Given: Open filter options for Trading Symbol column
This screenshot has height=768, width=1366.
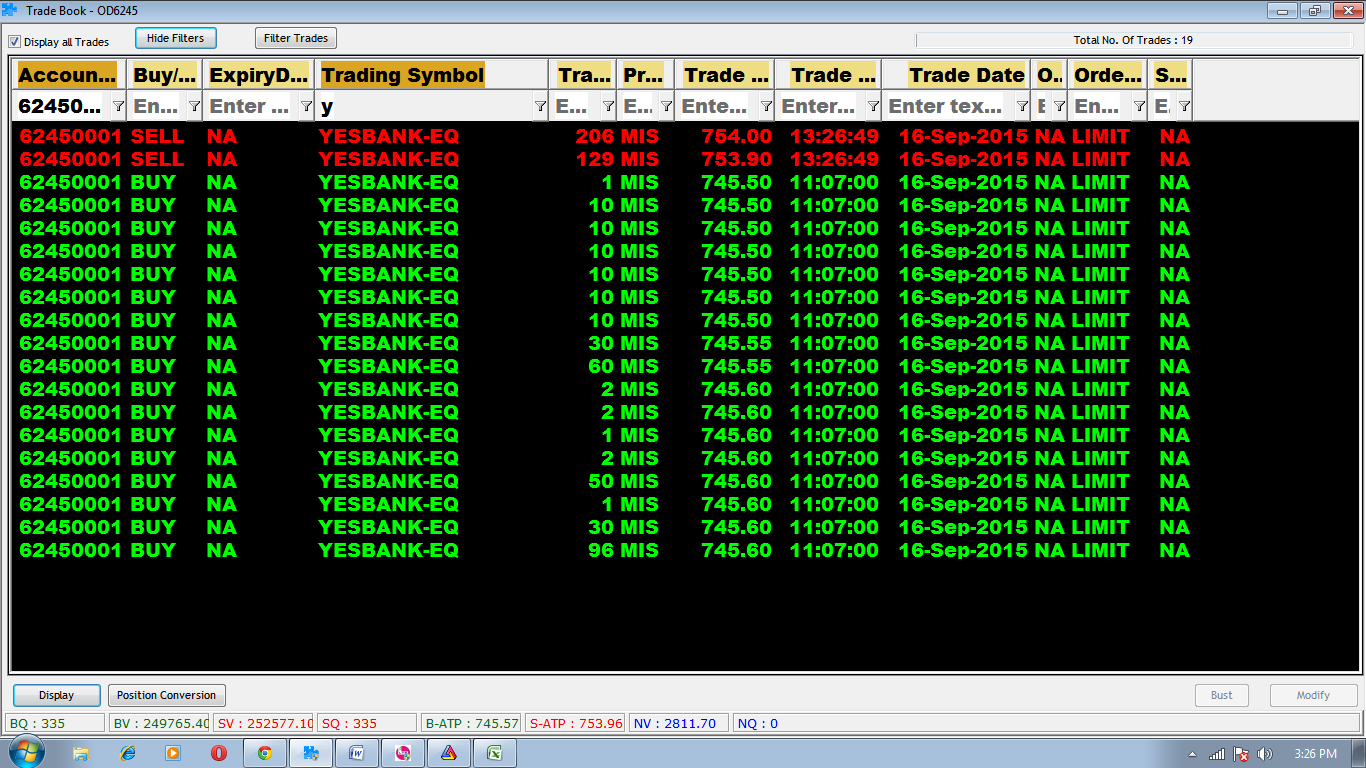Looking at the screenshot, I should tap(540, 106).
